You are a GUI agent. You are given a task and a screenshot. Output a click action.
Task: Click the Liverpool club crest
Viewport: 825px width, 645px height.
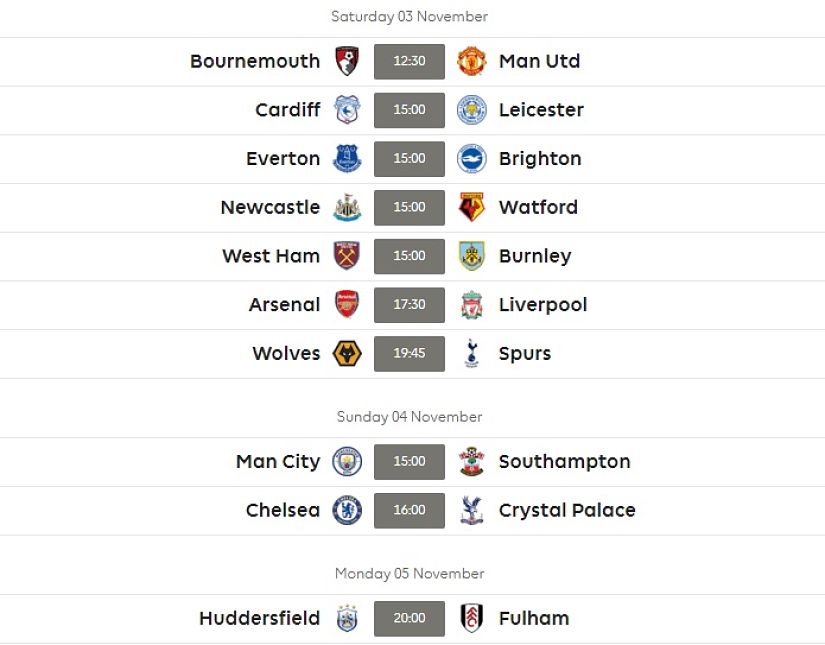(x=471, y=305)
